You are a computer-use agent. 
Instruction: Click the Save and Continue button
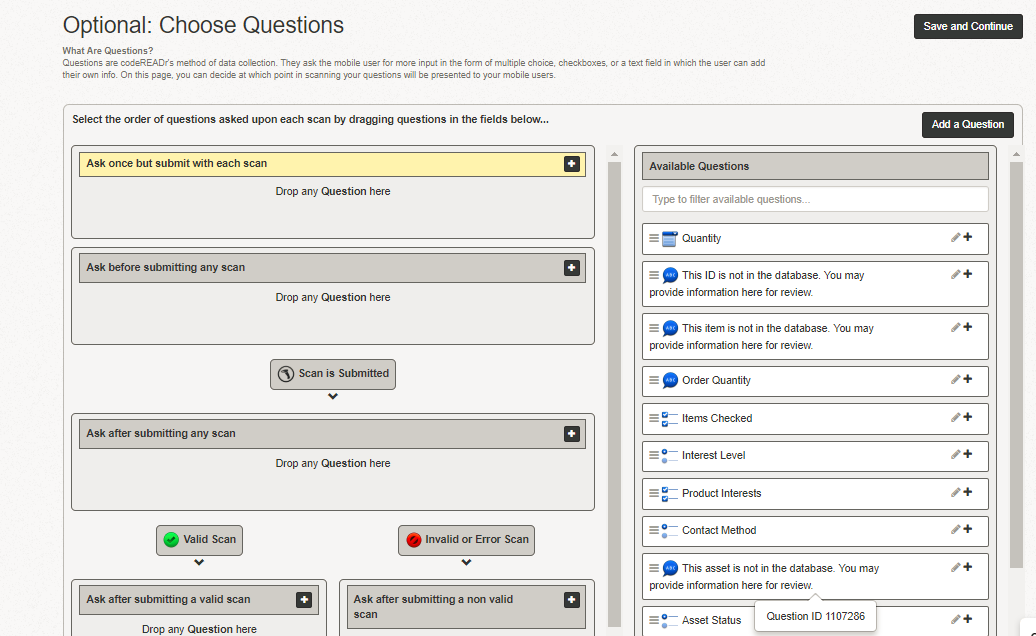pos(968,26)
